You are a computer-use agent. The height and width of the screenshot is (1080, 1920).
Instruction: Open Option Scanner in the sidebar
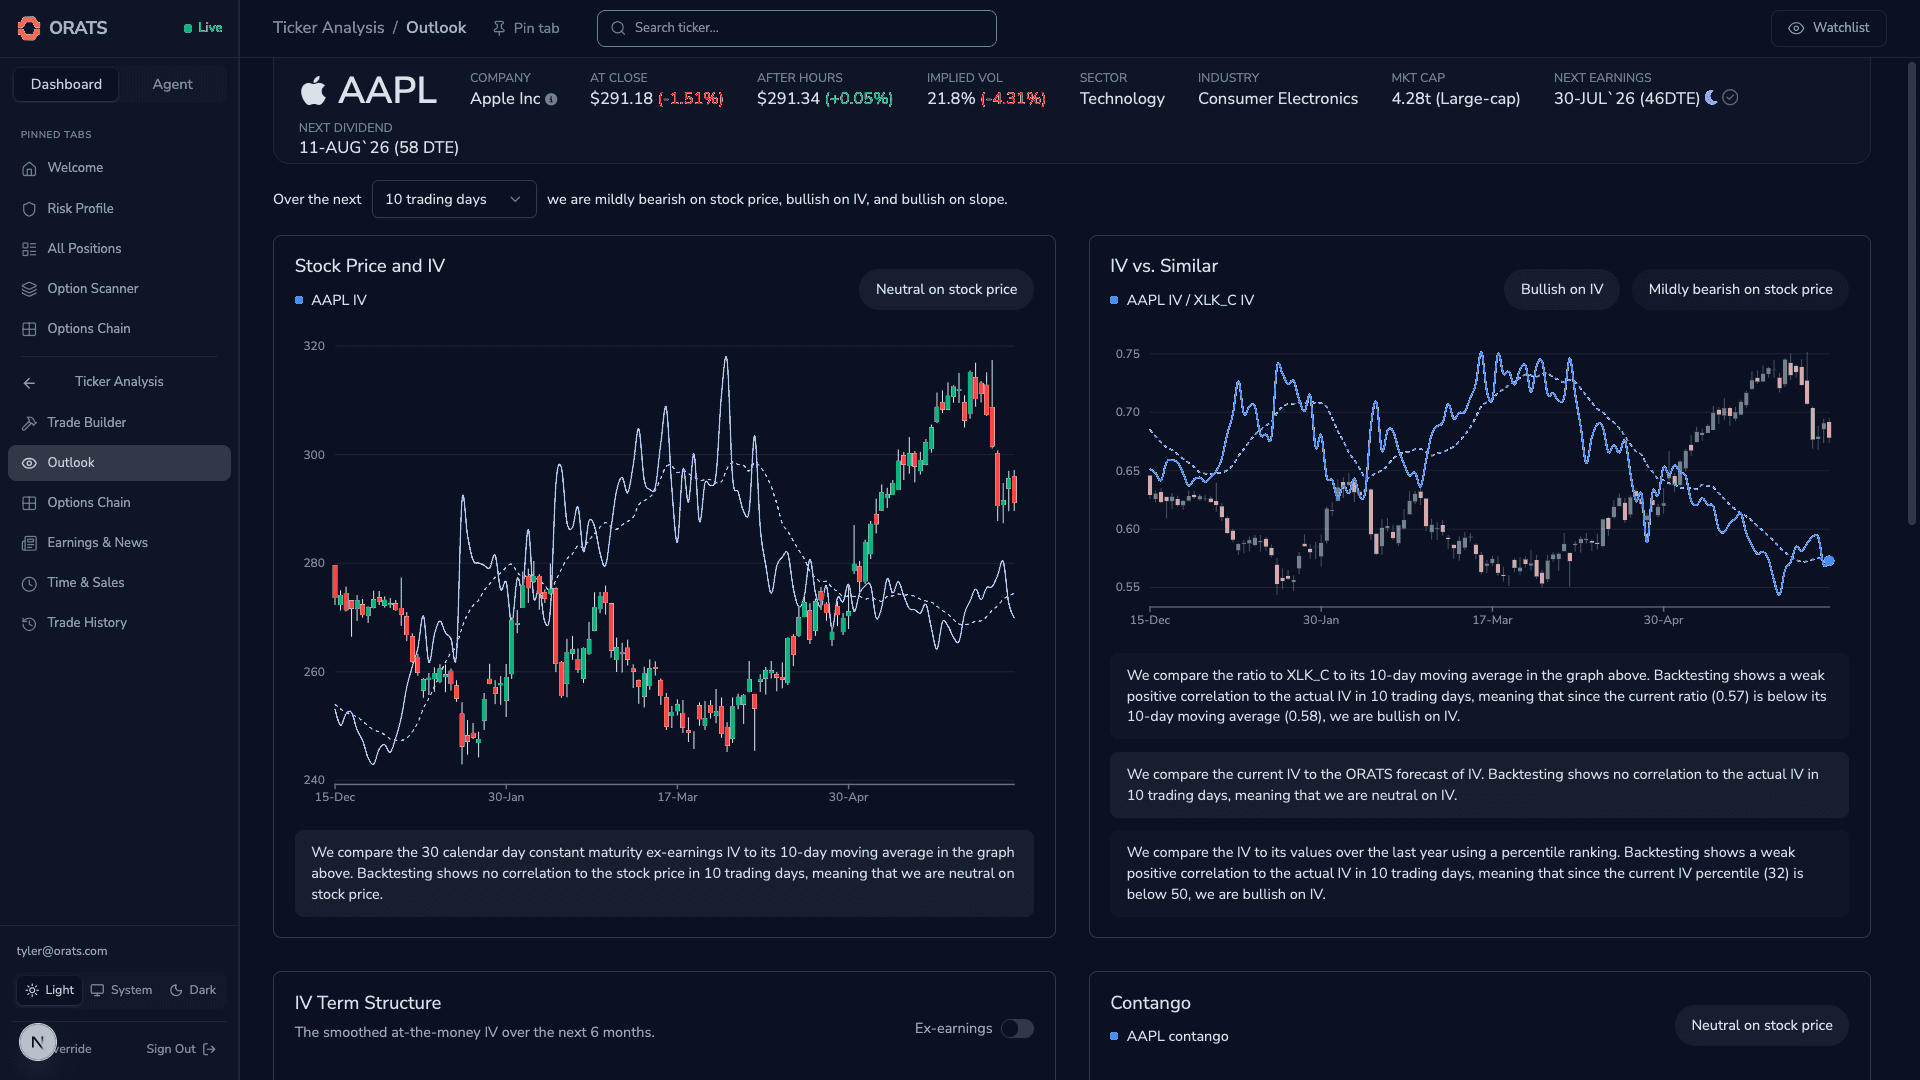pos(119,289)
